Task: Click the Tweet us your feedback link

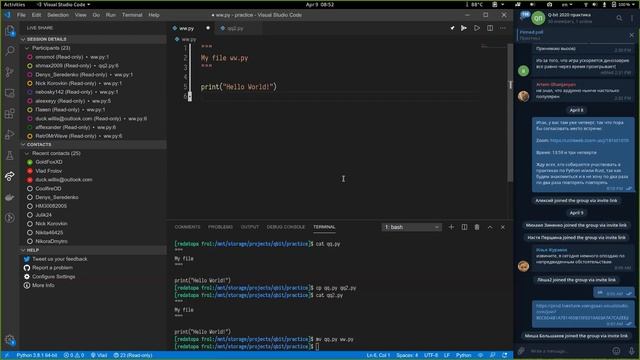Action: [x=60, y=259]
